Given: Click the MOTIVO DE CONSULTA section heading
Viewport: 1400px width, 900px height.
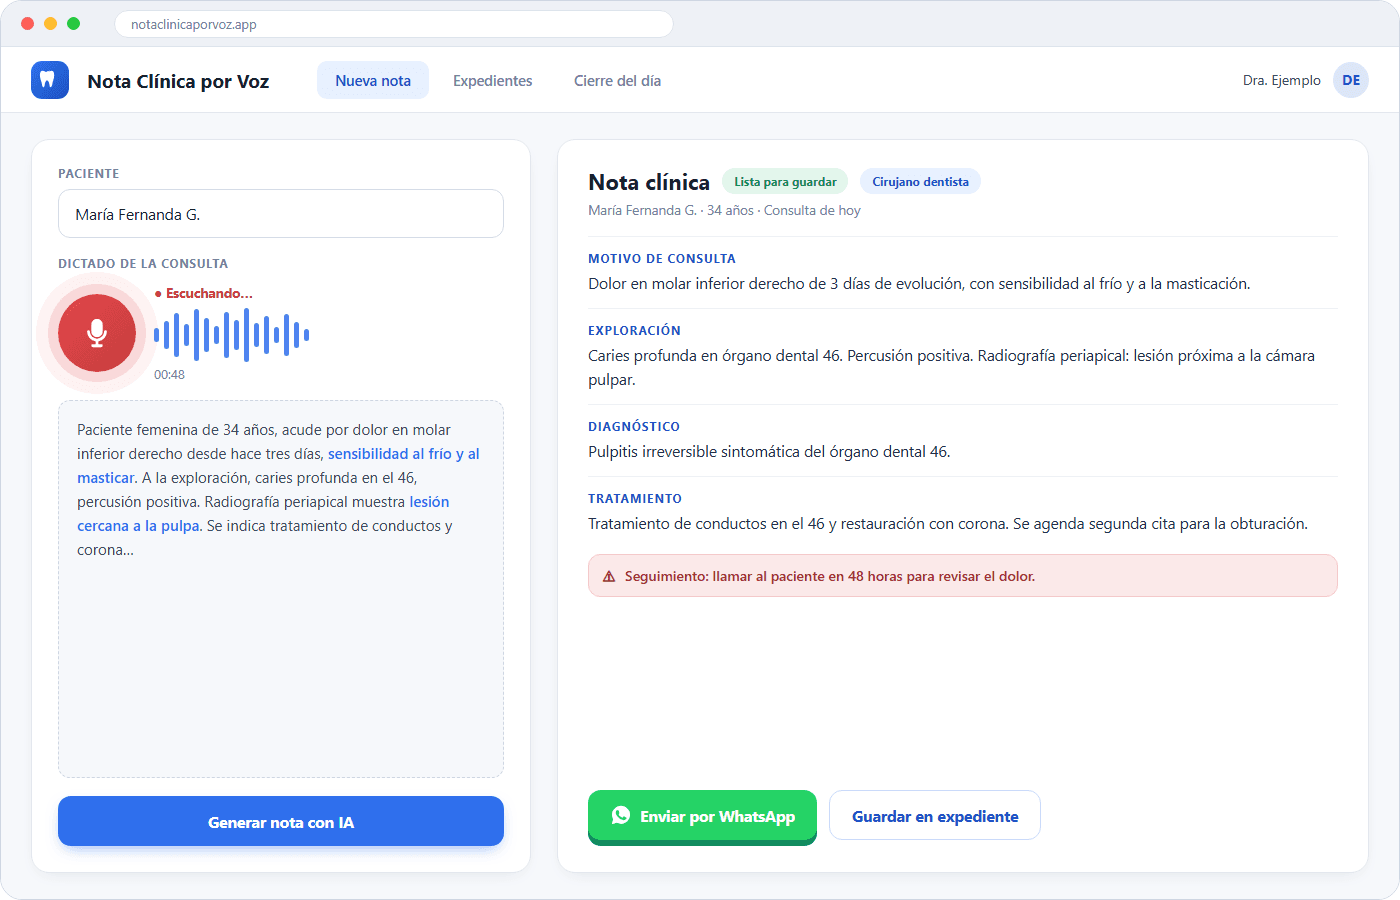Looking at the screenshot, I should [662, 259].
